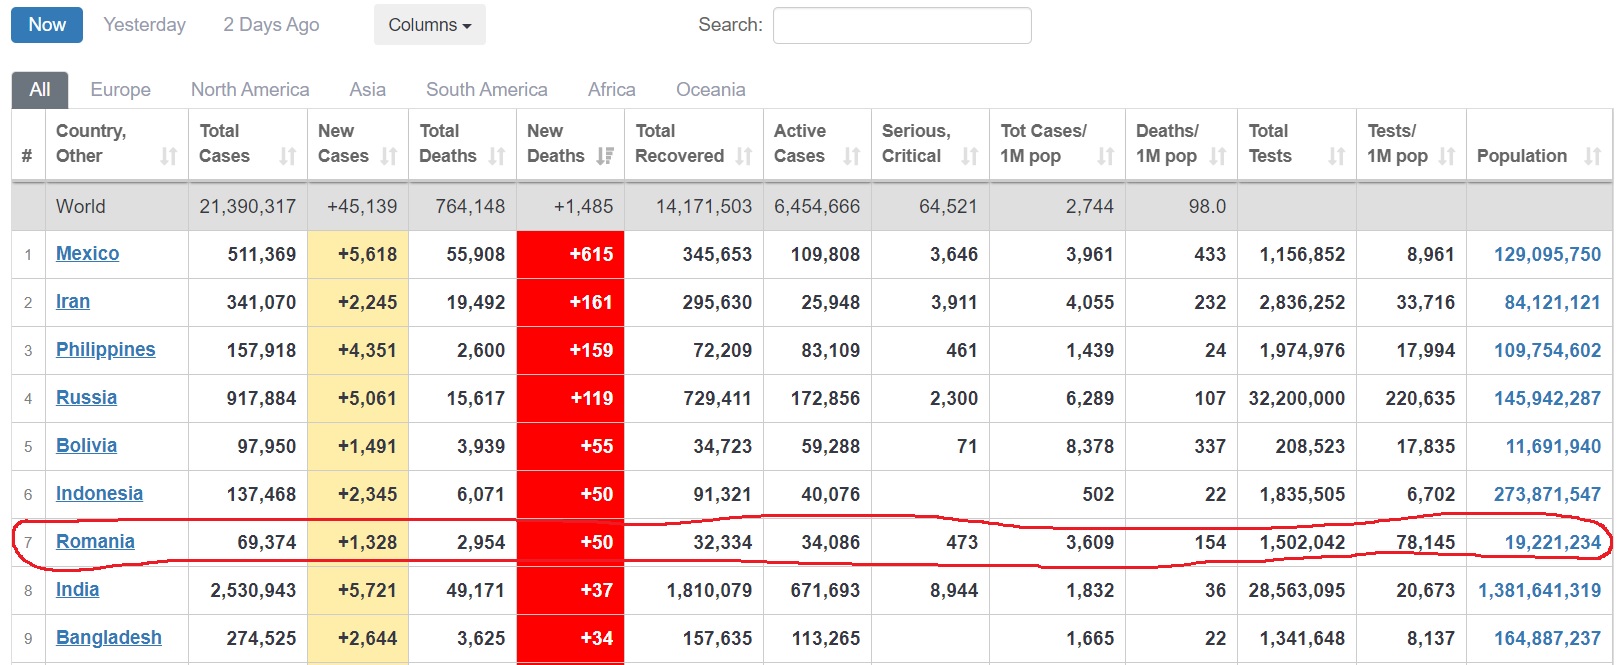
Task: Open the Mexico country link
Action: click(x=87, y=253)
